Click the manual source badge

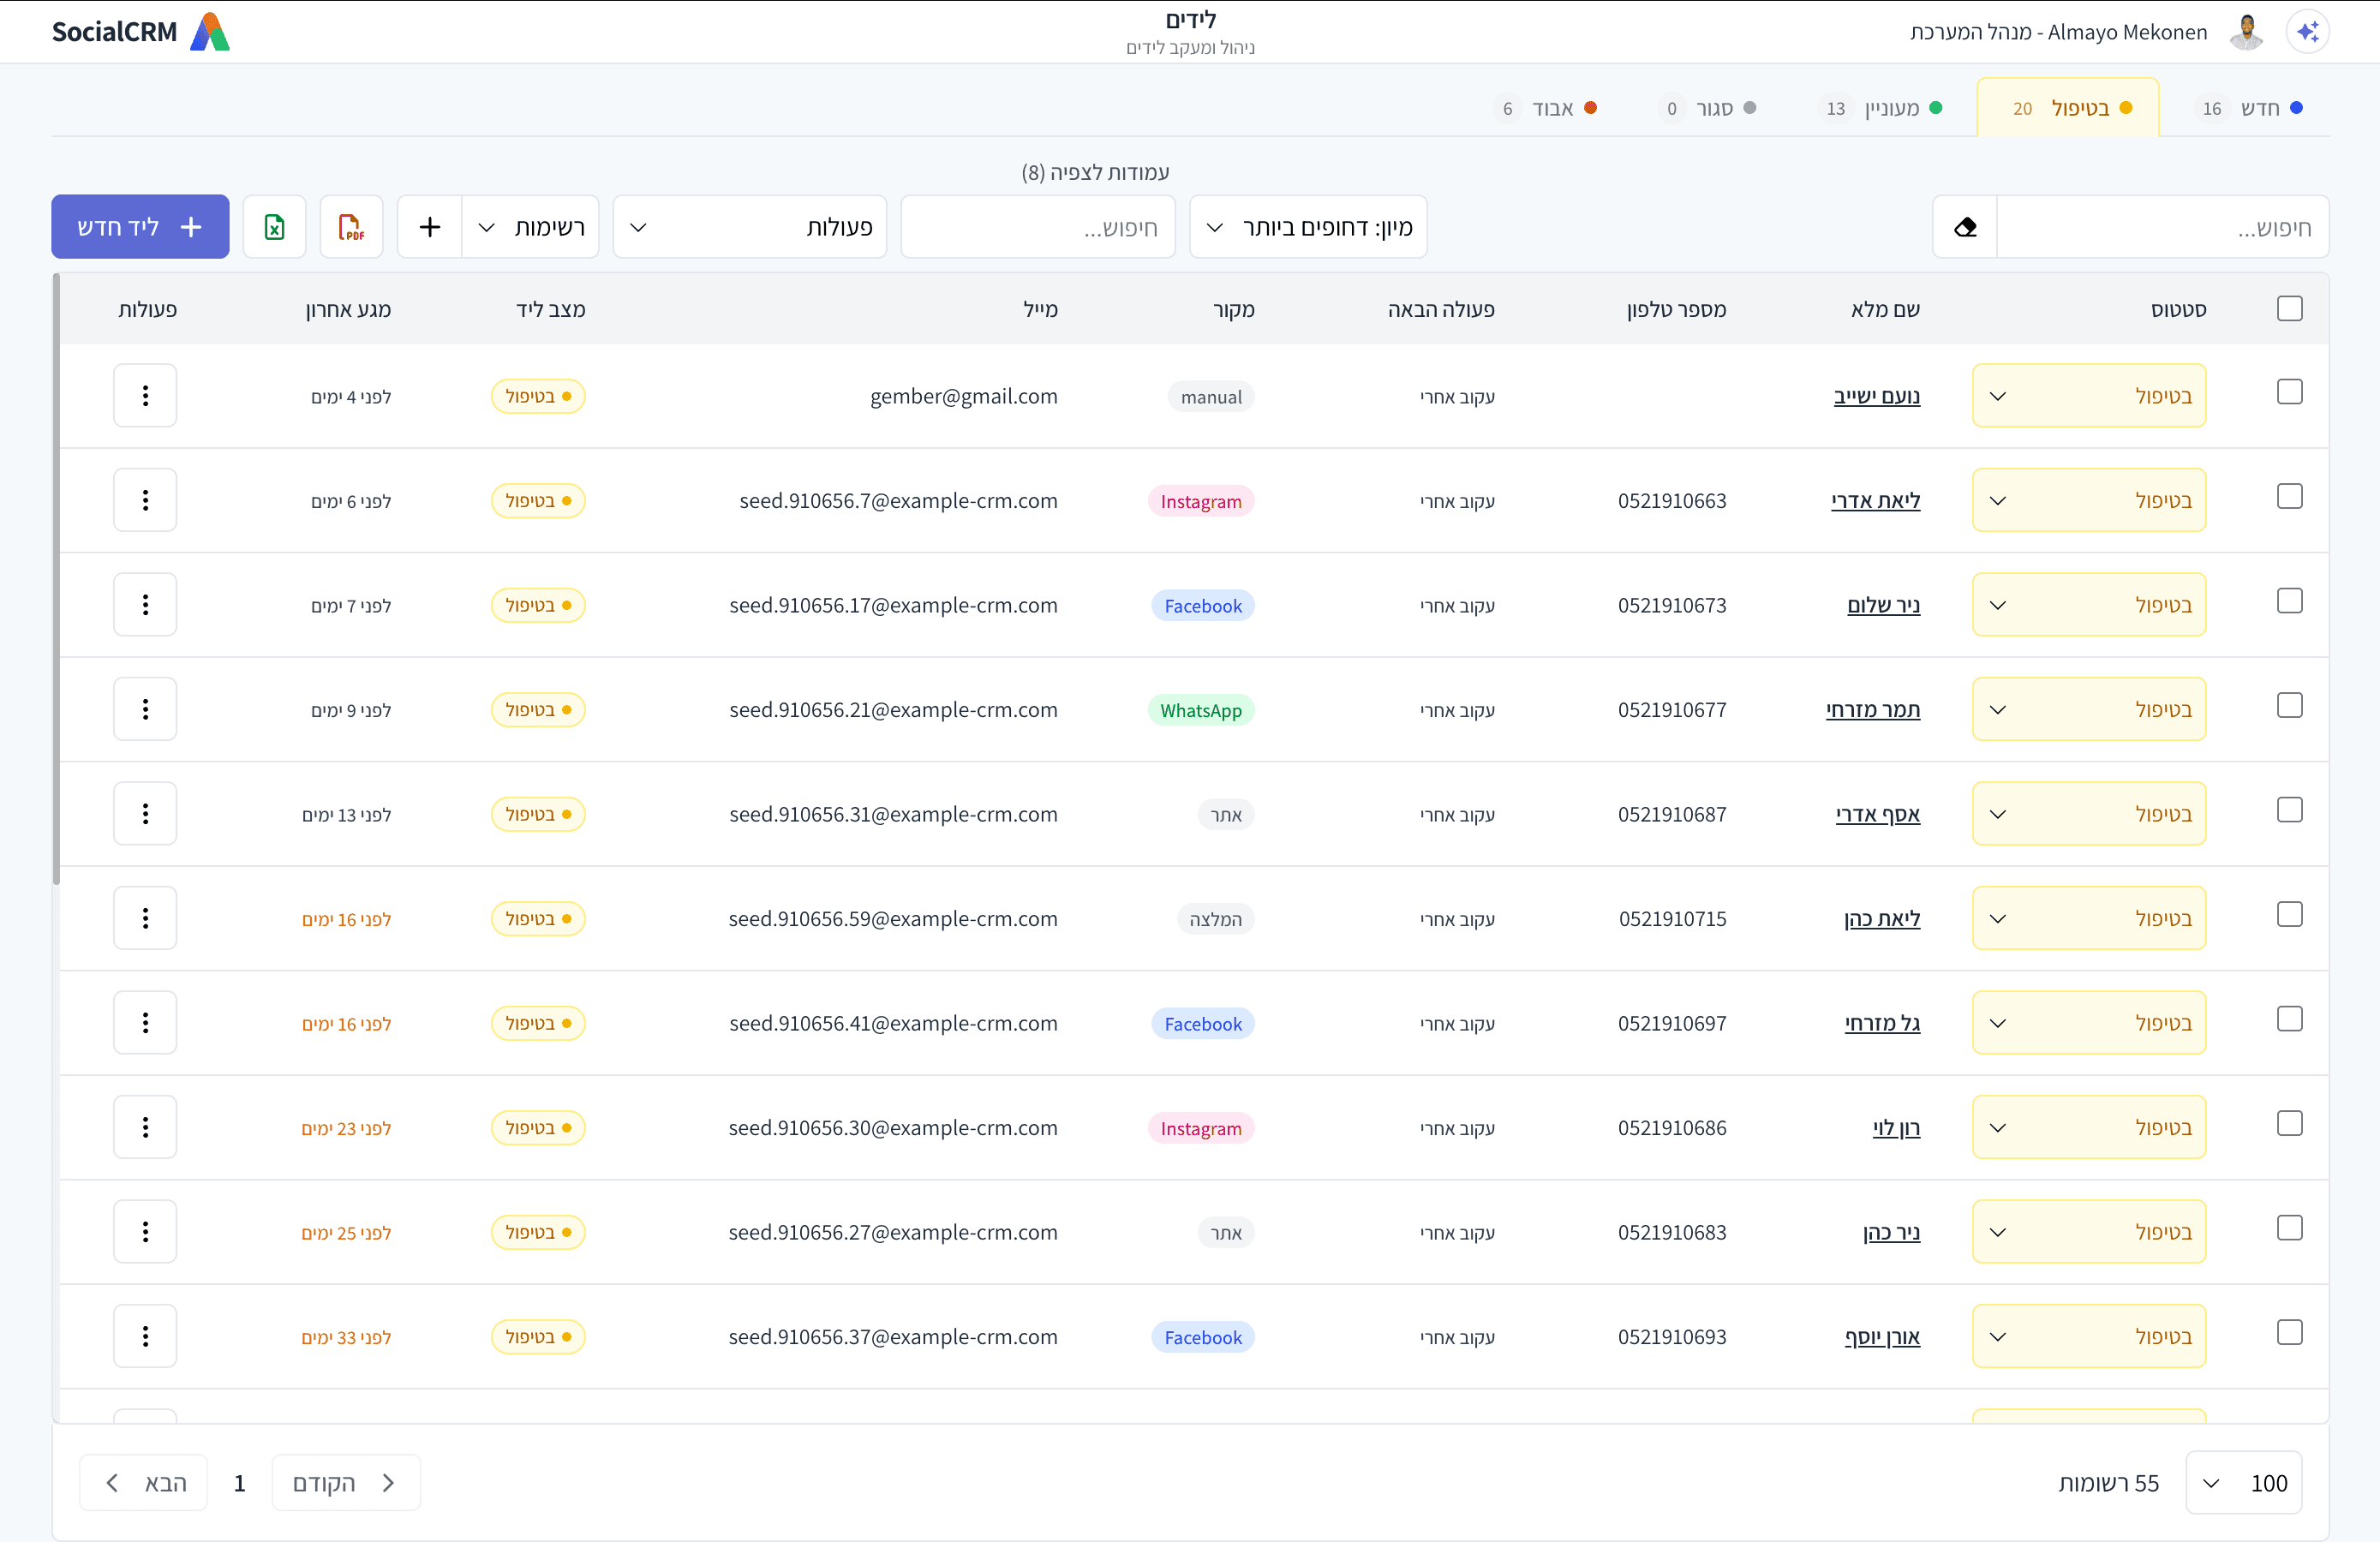(x=1211, y=397)
